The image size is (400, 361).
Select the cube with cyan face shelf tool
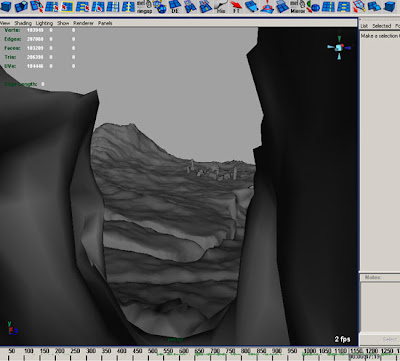tap(21, 6)
